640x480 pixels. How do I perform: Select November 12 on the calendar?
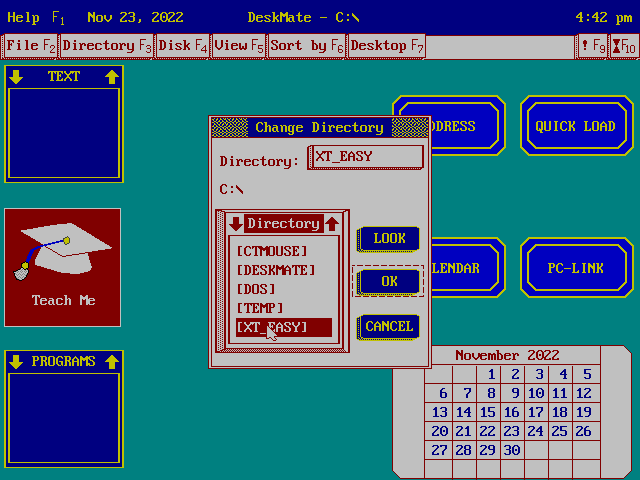click(x=584, y=393)
